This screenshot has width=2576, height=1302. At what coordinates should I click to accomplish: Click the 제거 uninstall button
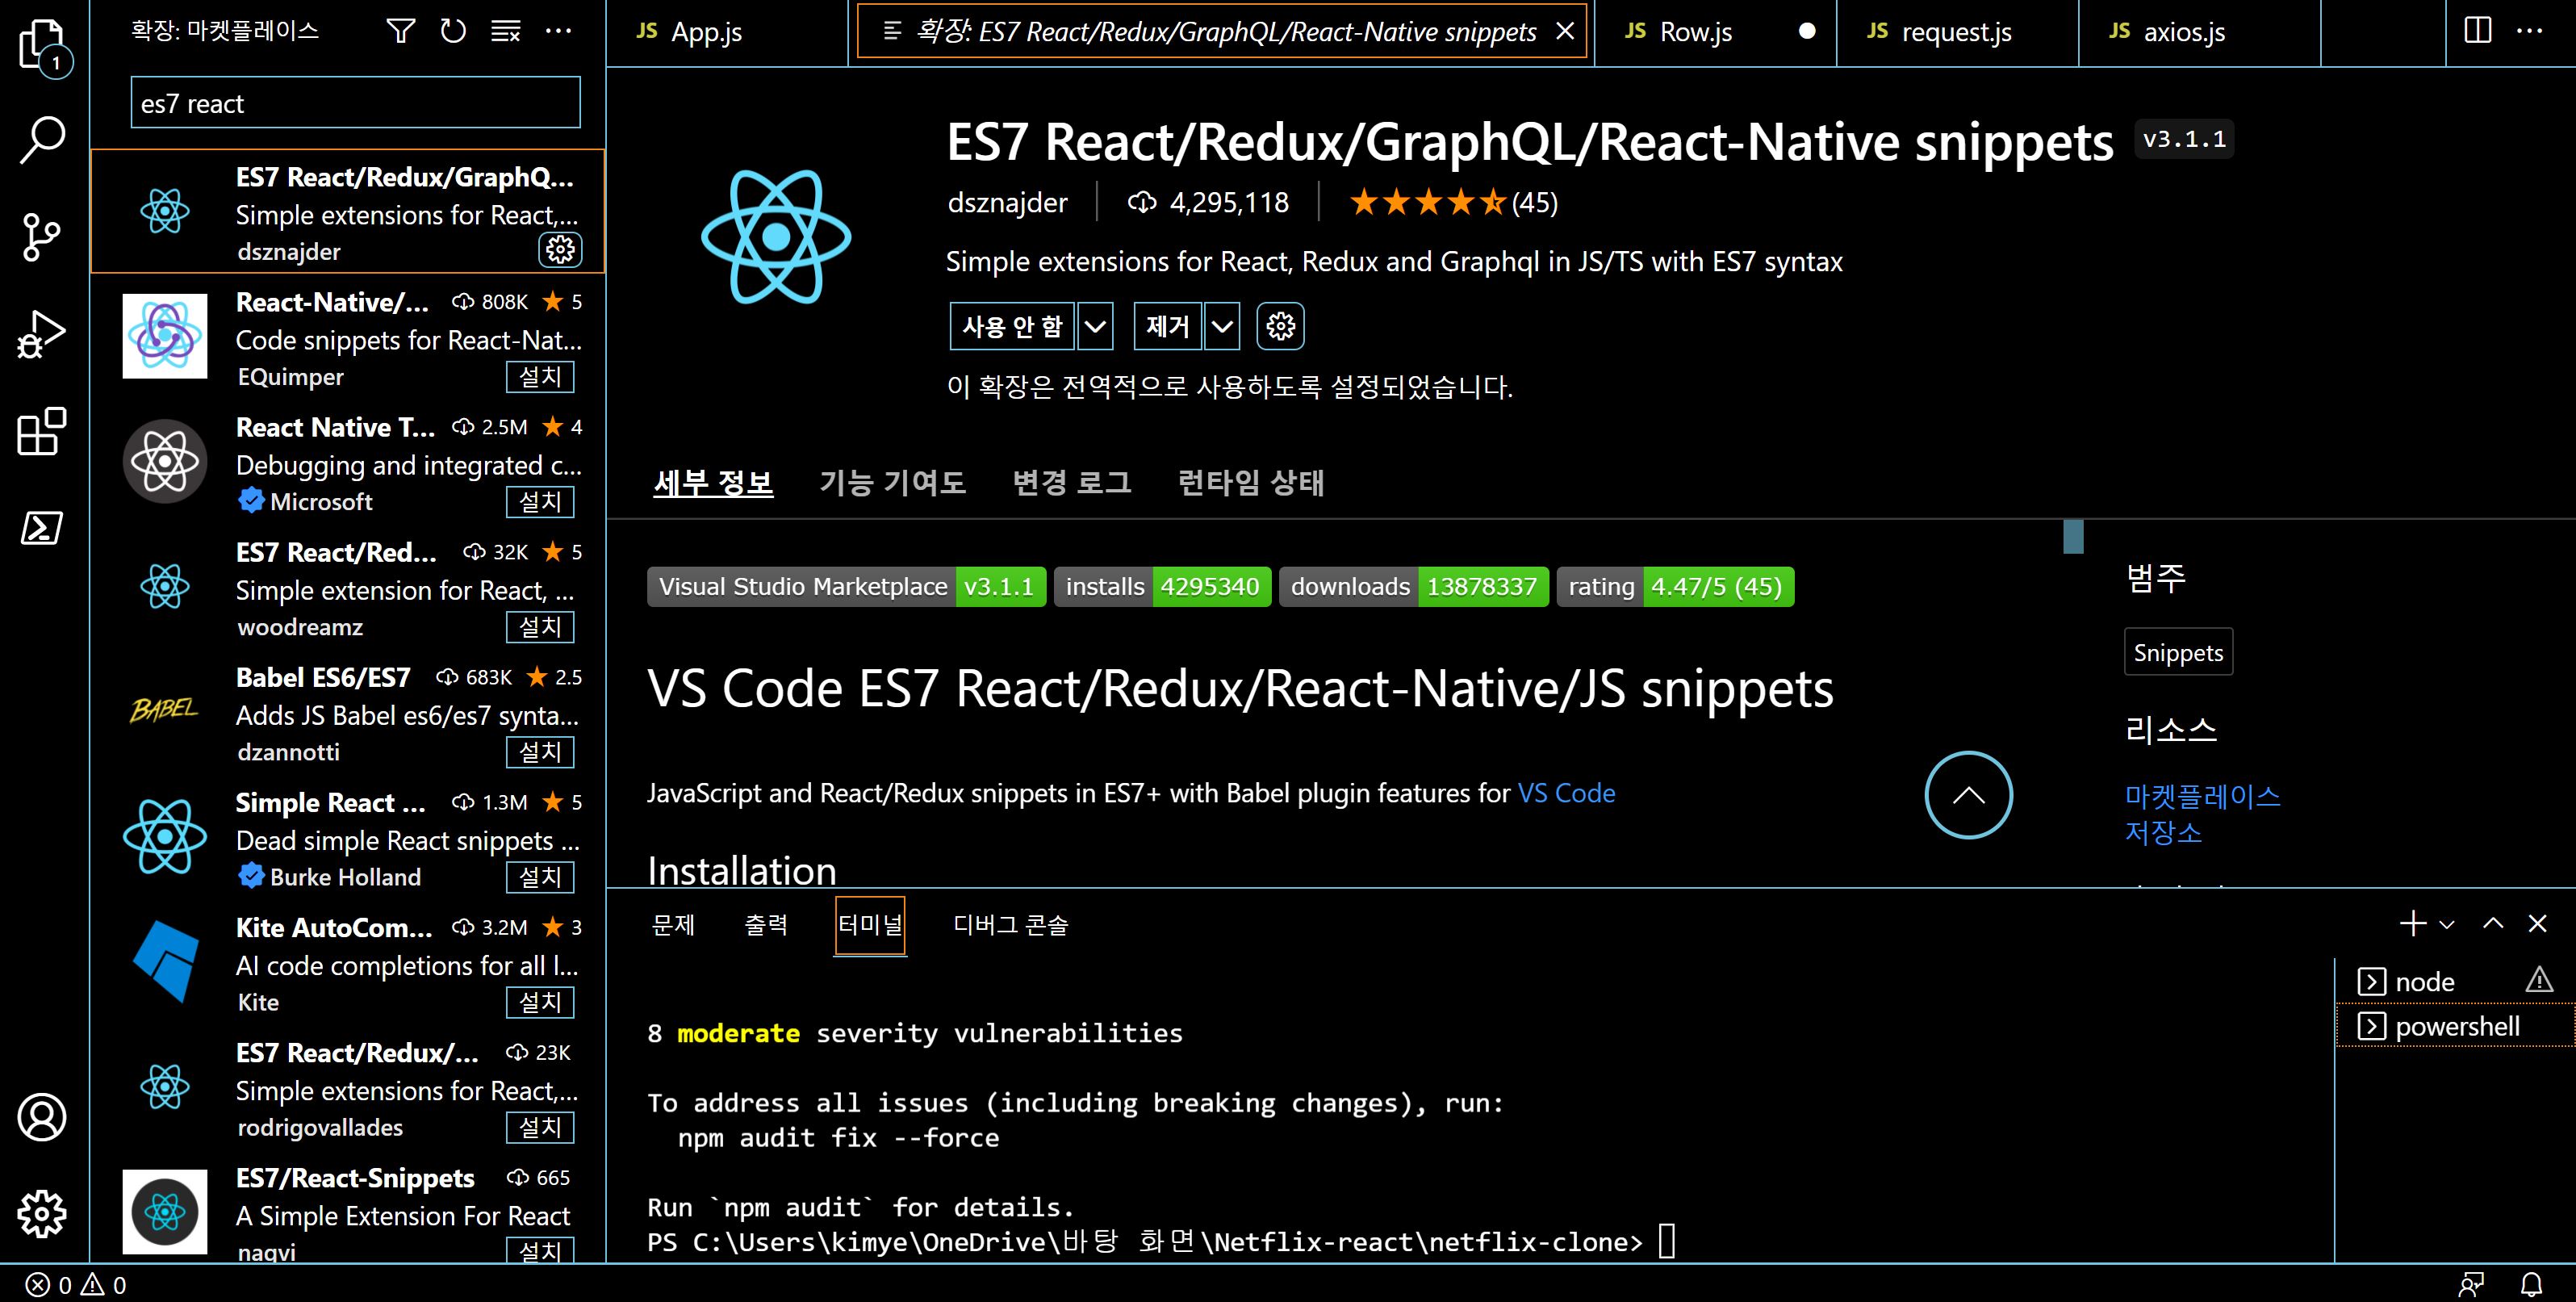[1167, 326]
